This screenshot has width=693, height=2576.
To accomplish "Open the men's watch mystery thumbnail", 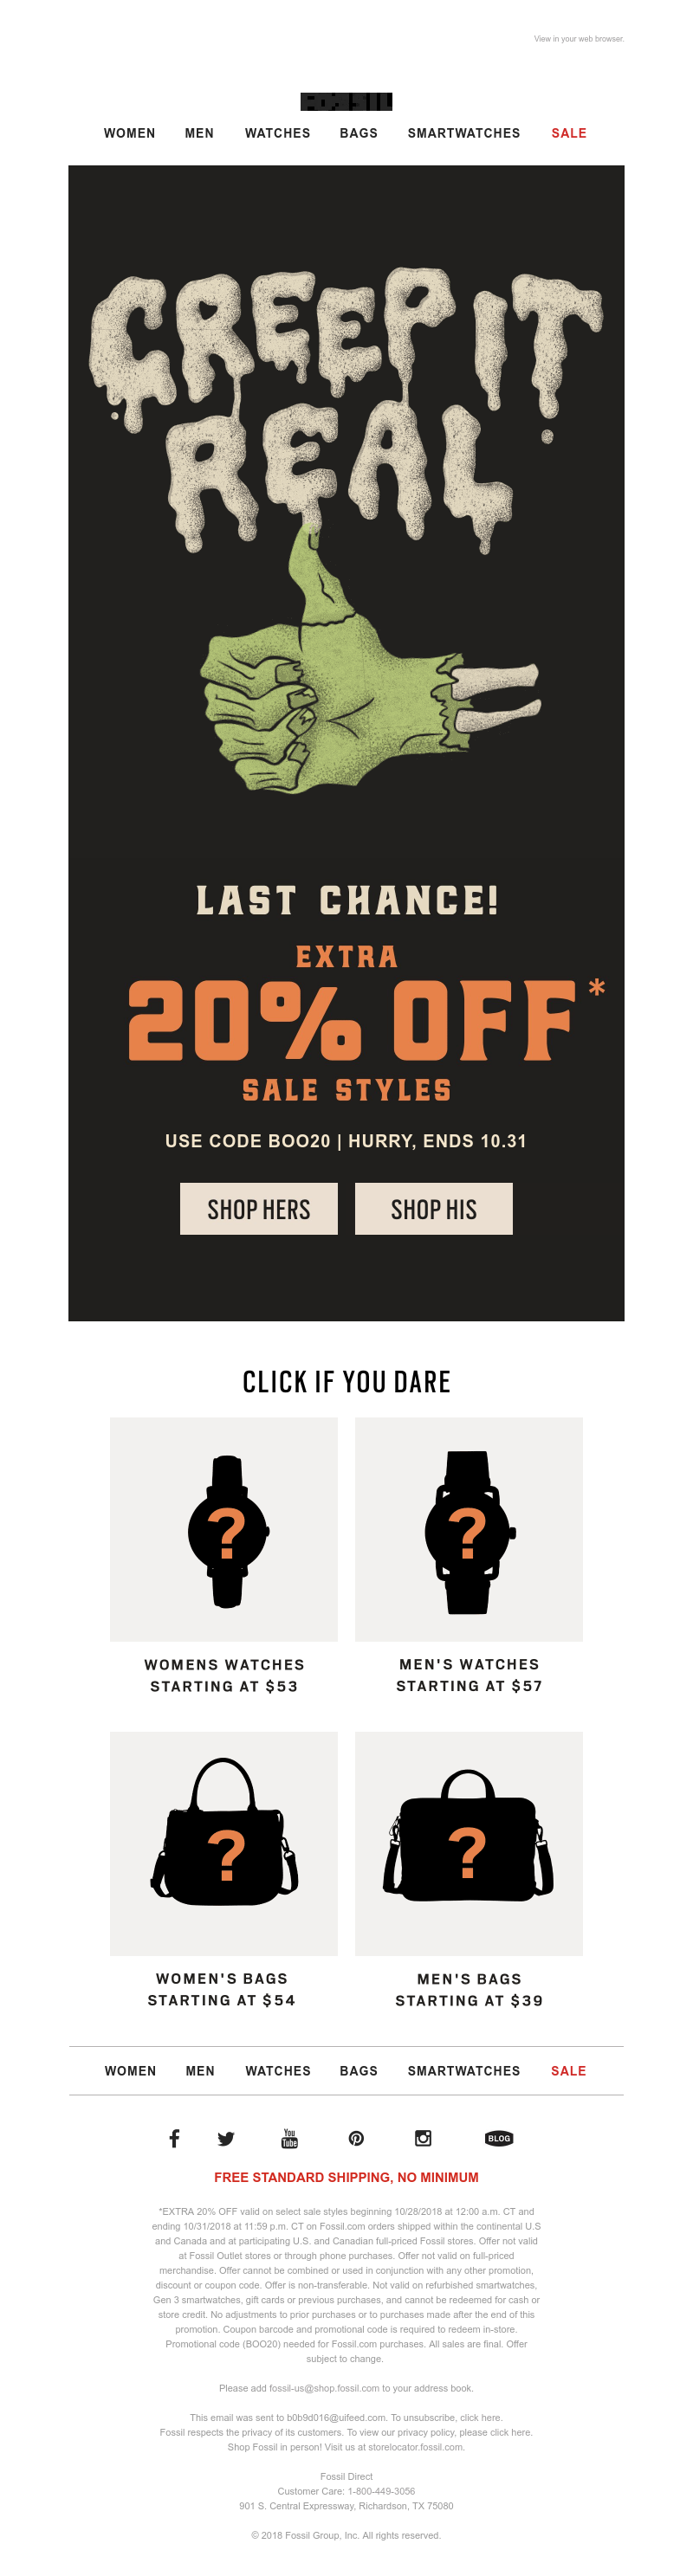I will (x=469, y=1529).
